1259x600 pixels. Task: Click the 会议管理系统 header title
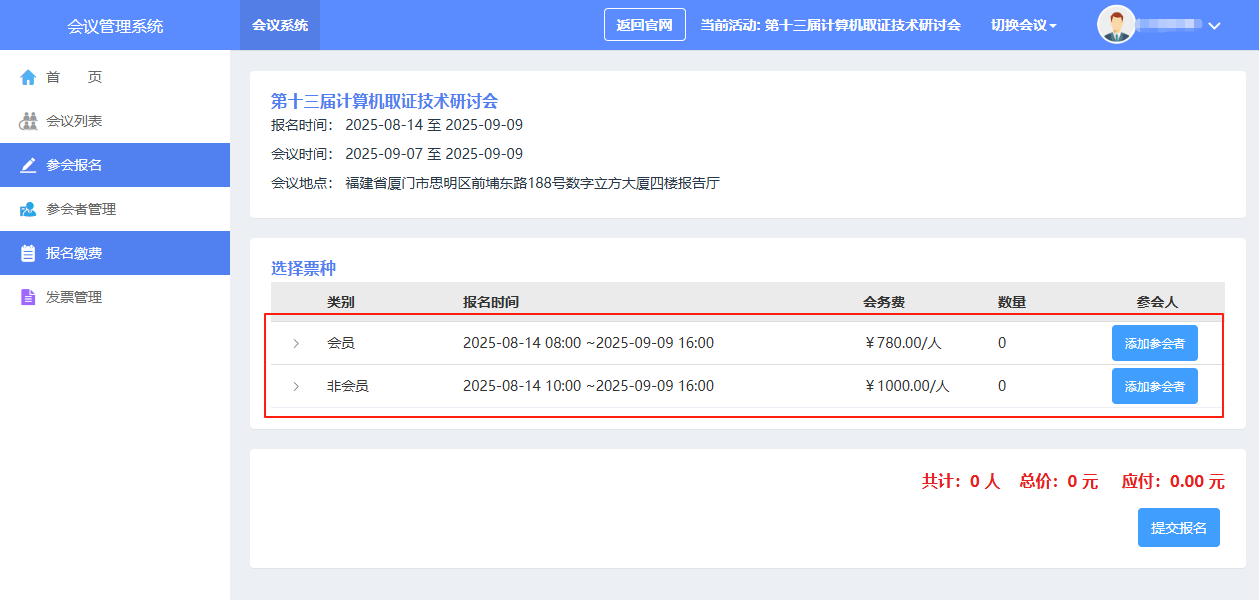115,26
